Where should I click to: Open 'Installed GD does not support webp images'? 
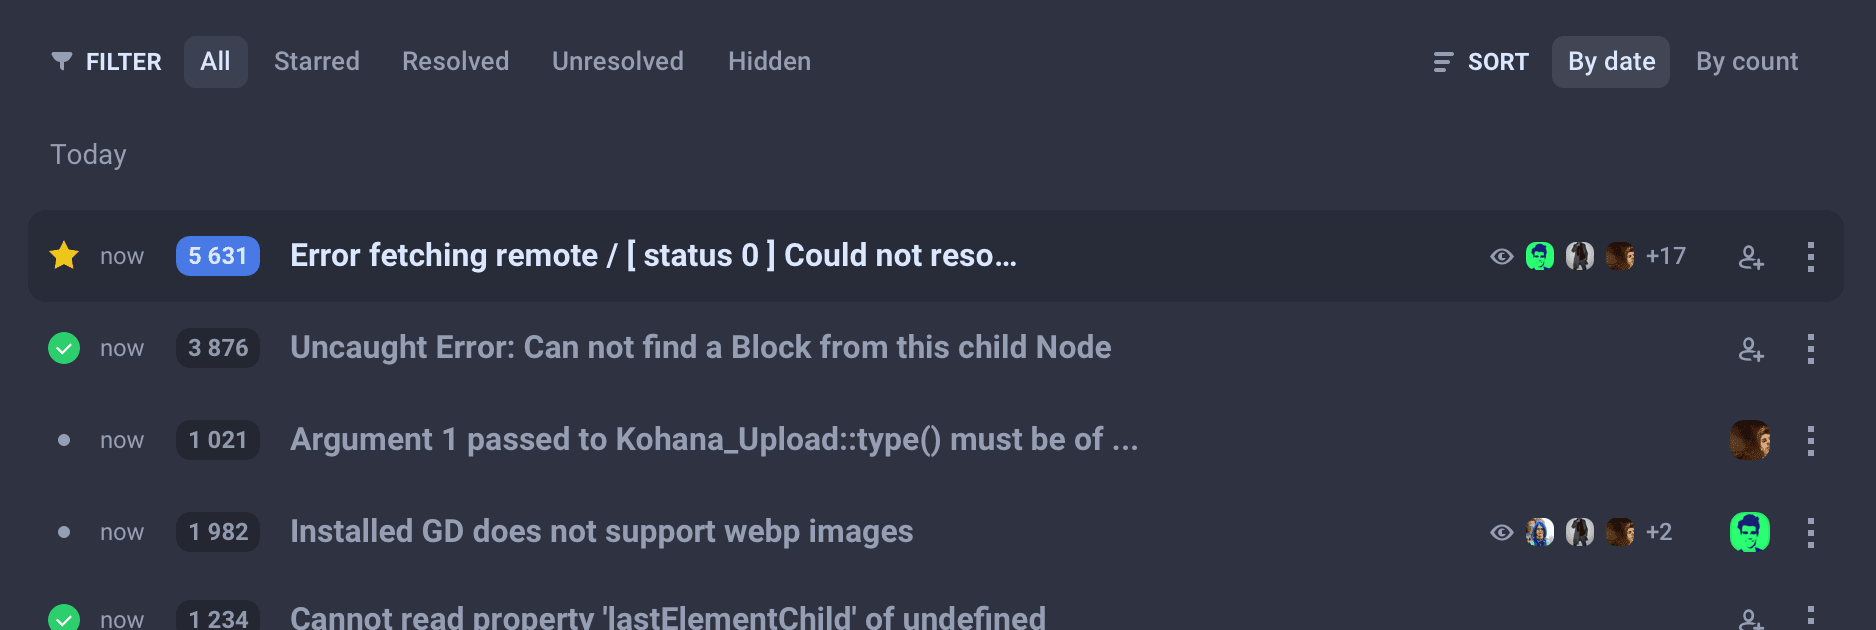[601, 532]
